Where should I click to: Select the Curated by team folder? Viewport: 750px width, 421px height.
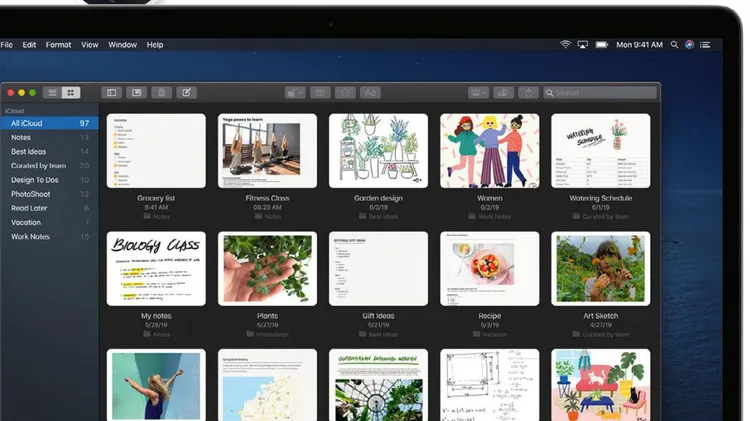click(x=50, y=166)
